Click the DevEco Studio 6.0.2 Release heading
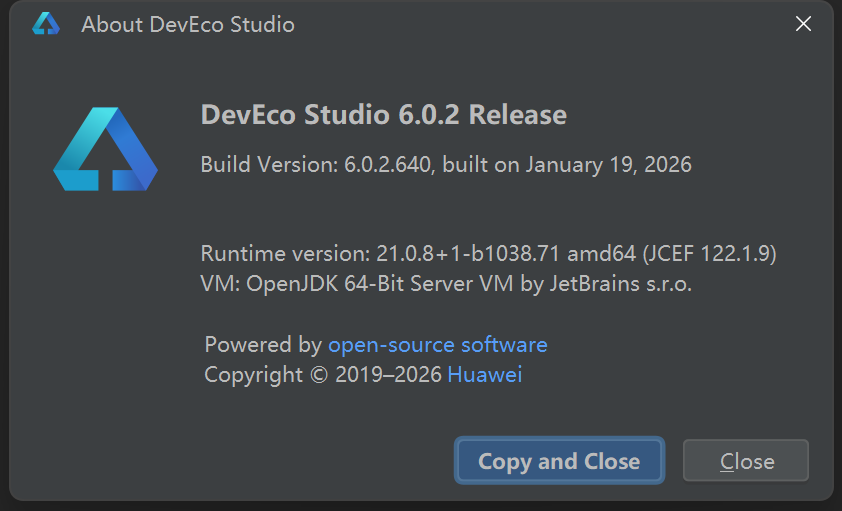 pyautogui.click(x=383, y=115)
